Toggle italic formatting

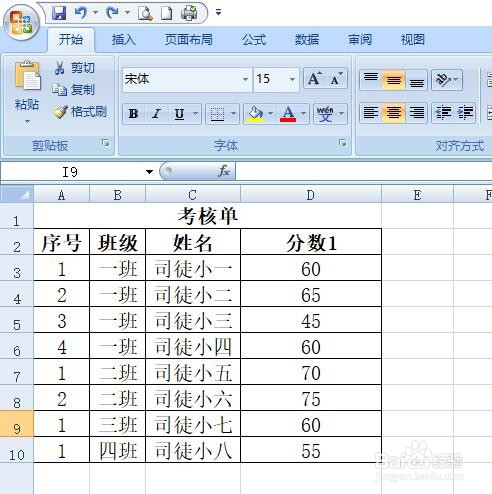click(x=156, y=114)
